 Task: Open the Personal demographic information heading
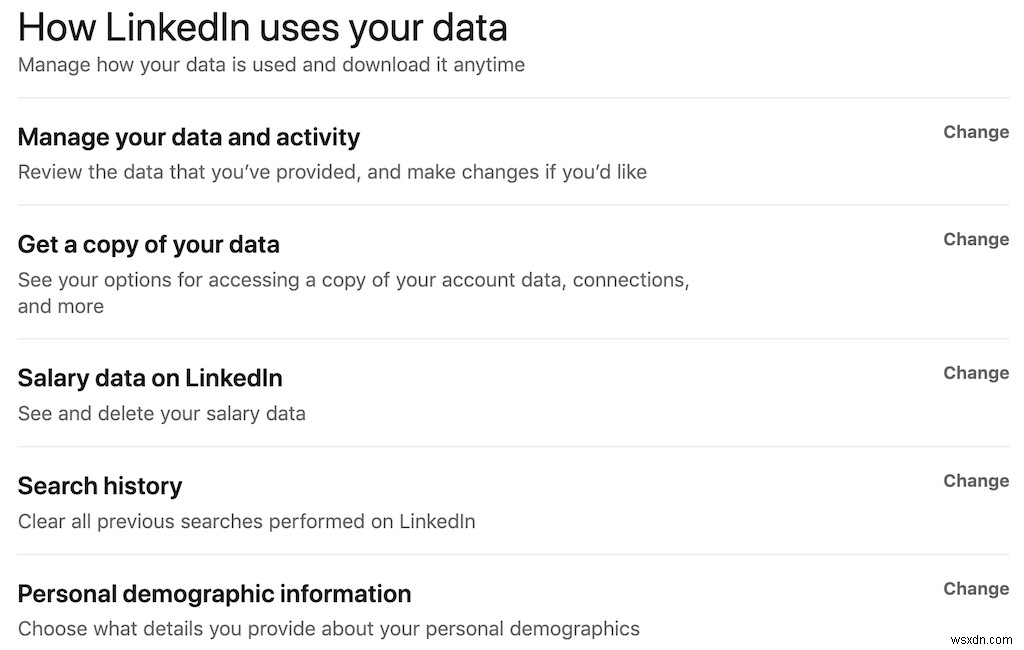tap(214, 594)
